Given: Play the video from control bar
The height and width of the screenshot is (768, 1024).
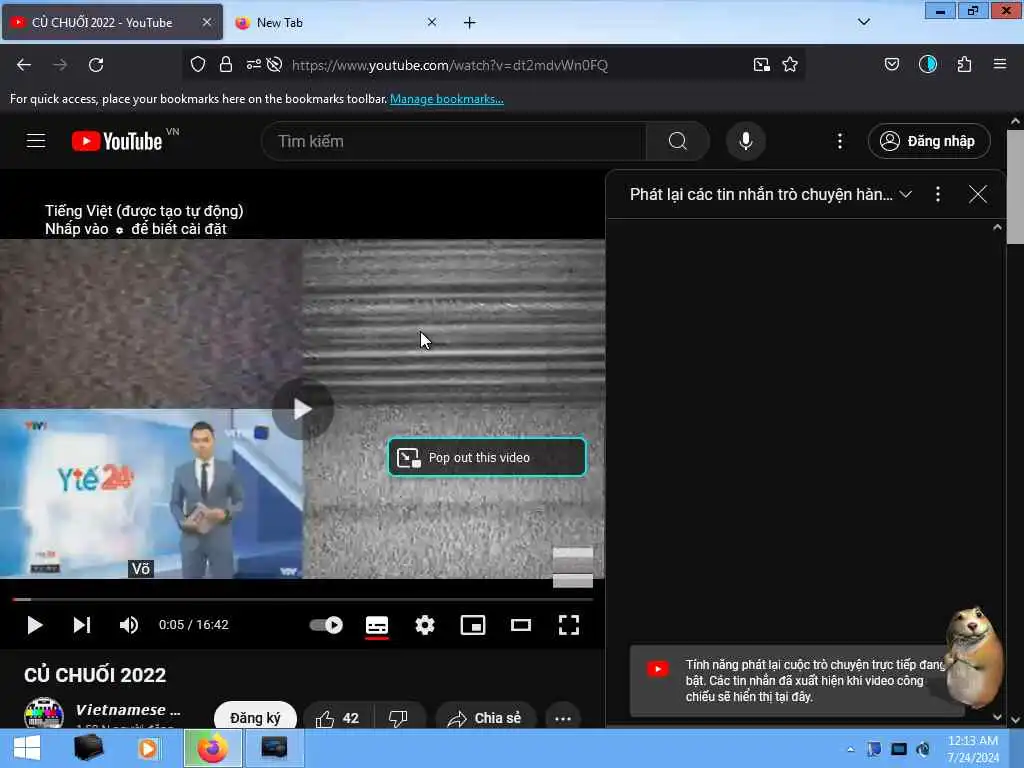Looking at the screenshot, I should [34, 625].
